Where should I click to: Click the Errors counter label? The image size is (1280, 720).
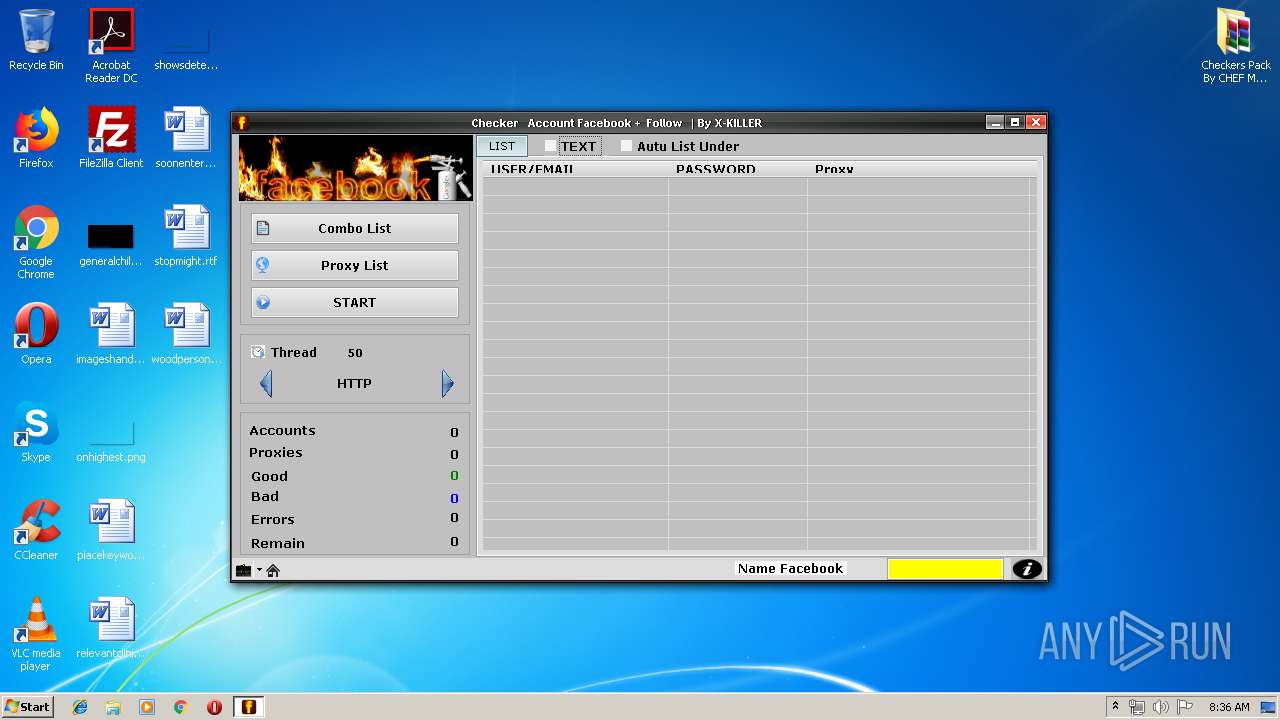tap(273, 519)
